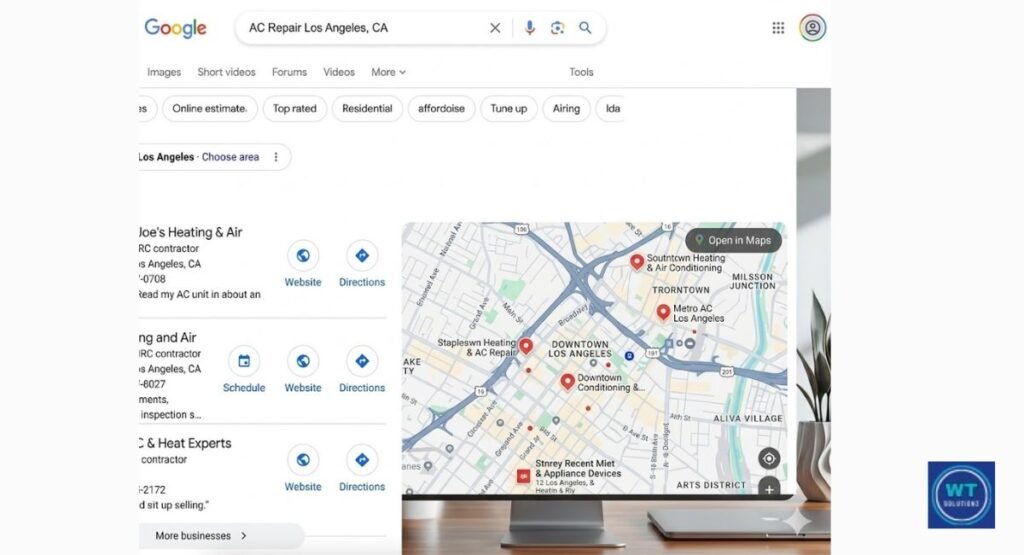Switch to Short videos tab
This screenshot has width=1024, height=555.
point(227,72)
